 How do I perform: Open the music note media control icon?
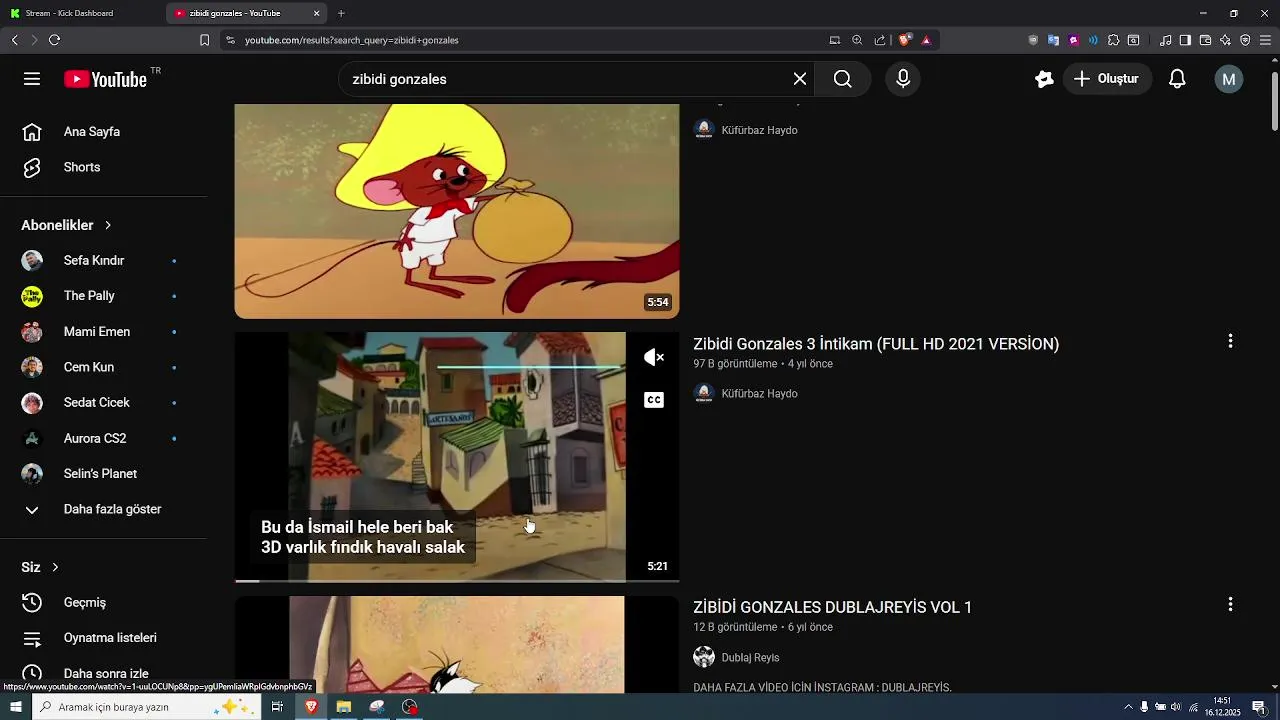pos(1165,40)
